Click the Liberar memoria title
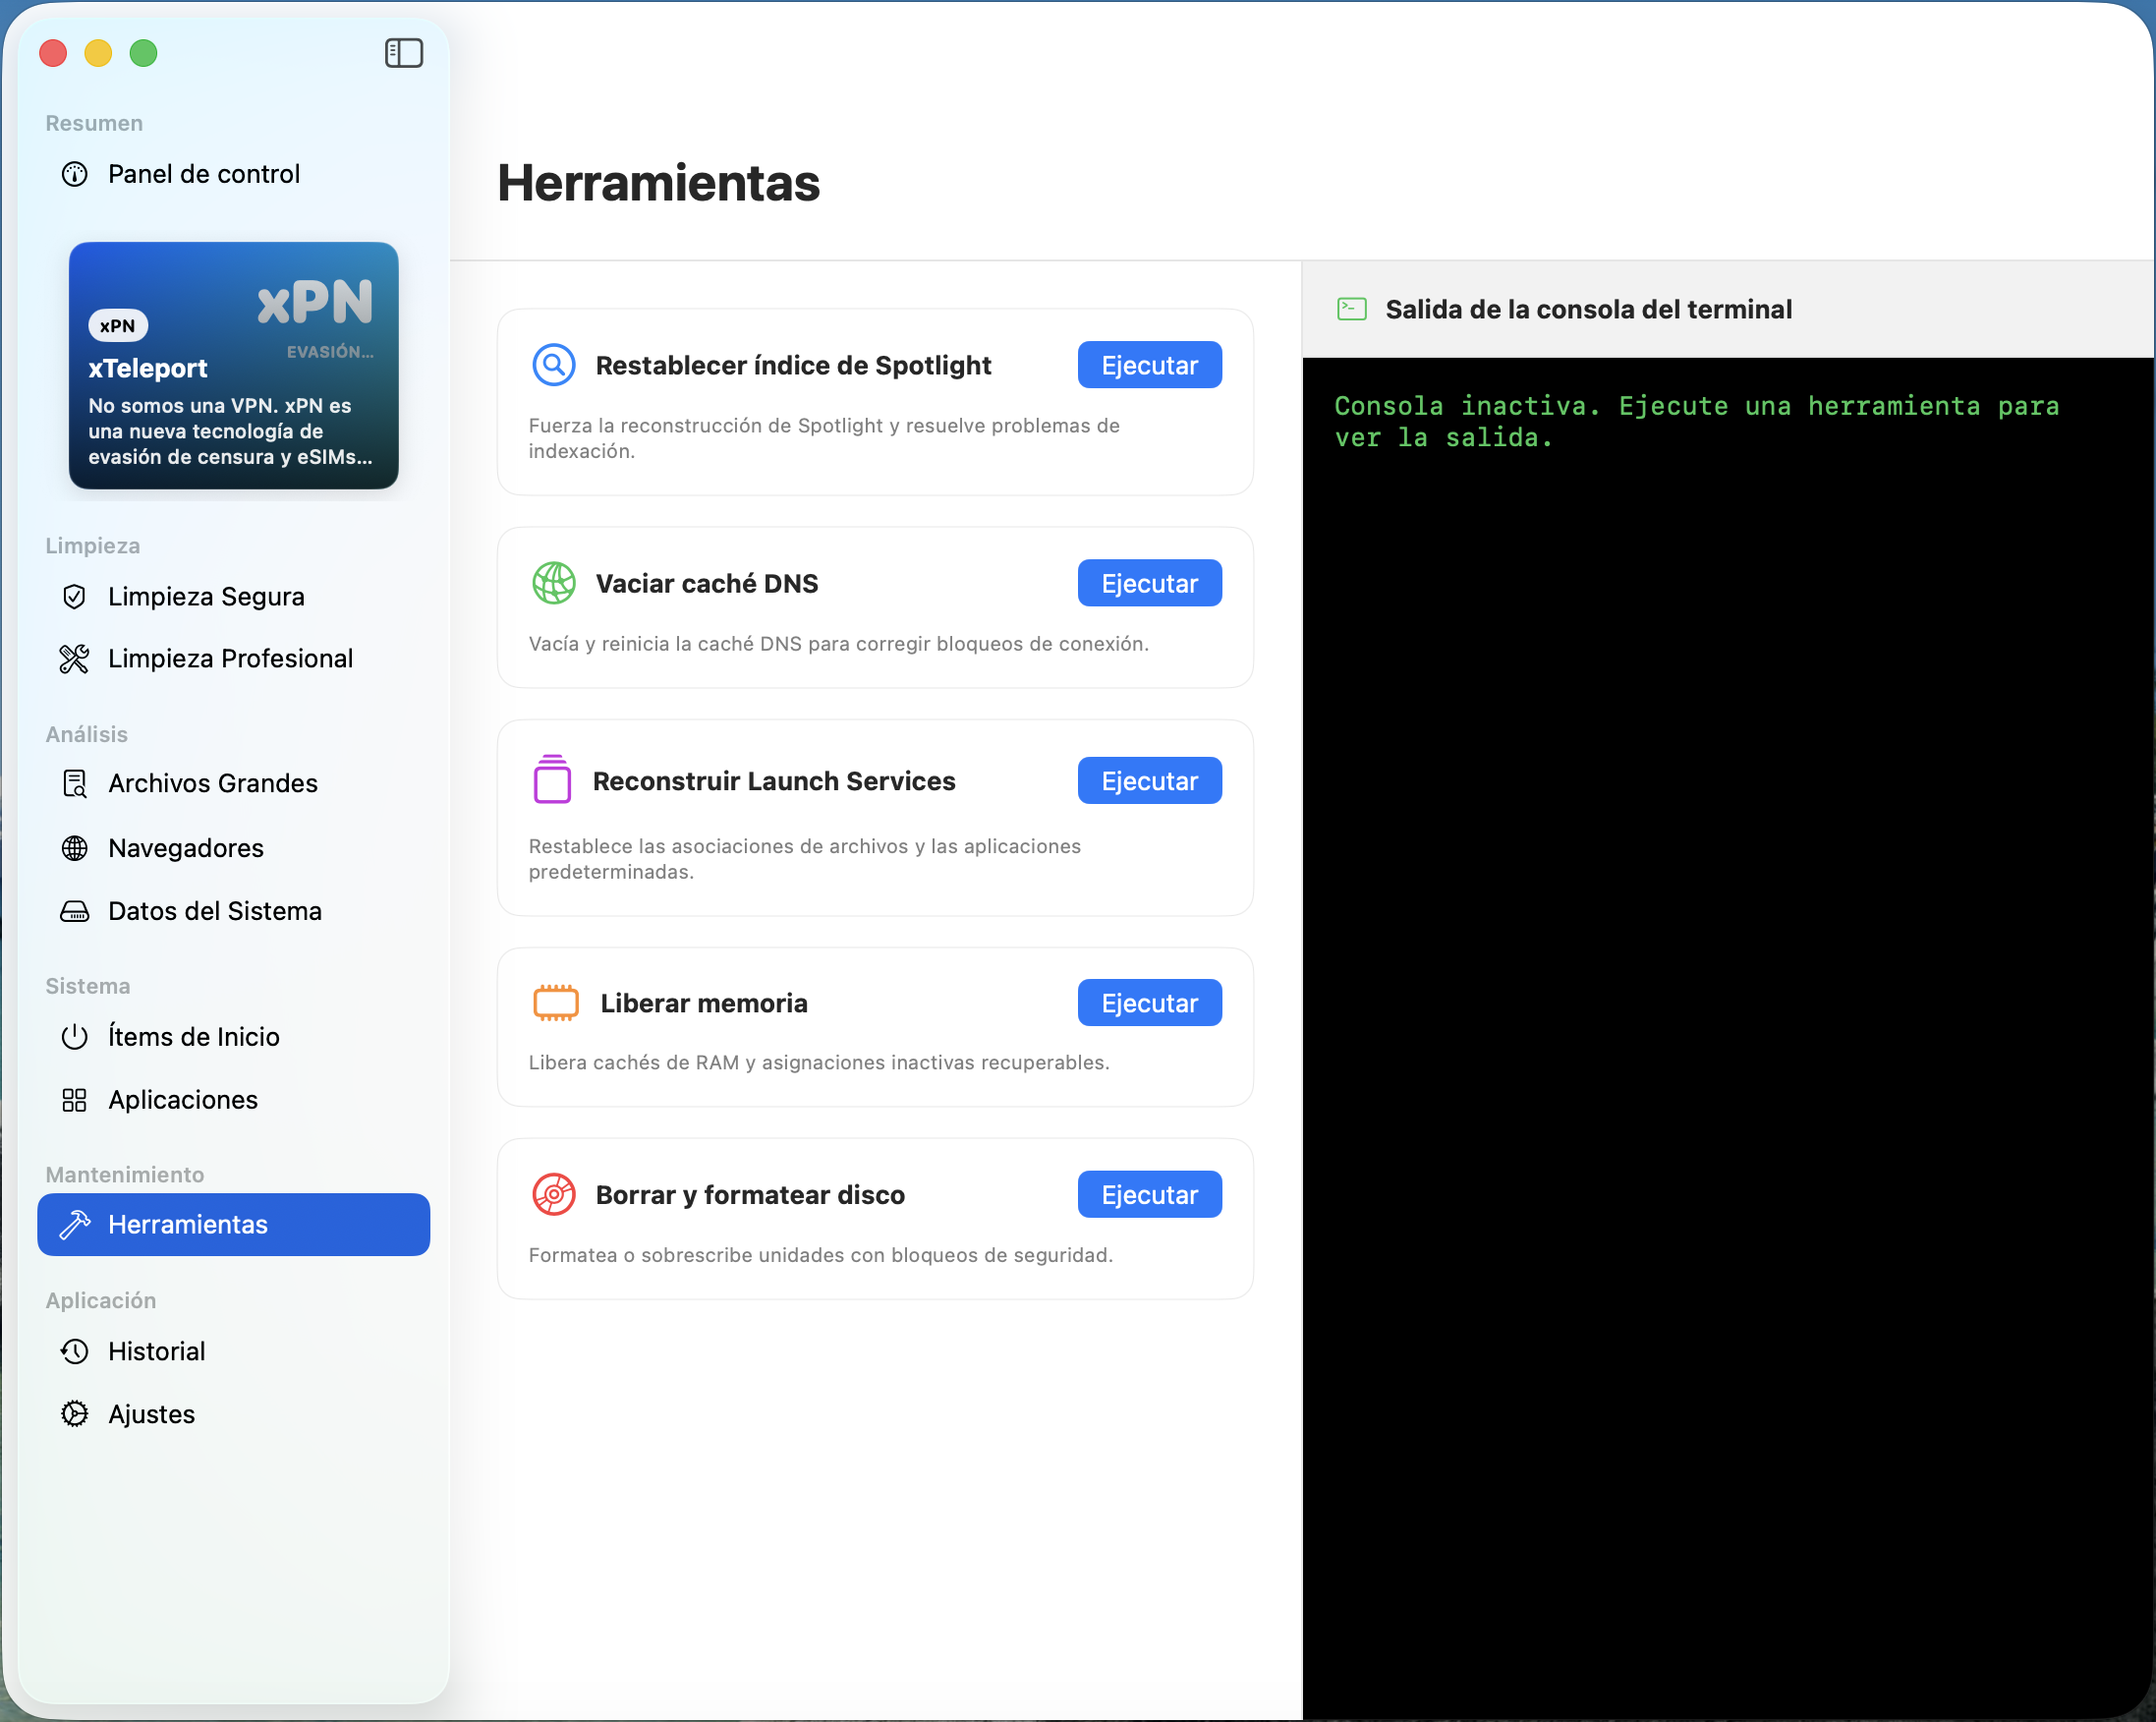2156x1722 pixels. coord(704,1003)
